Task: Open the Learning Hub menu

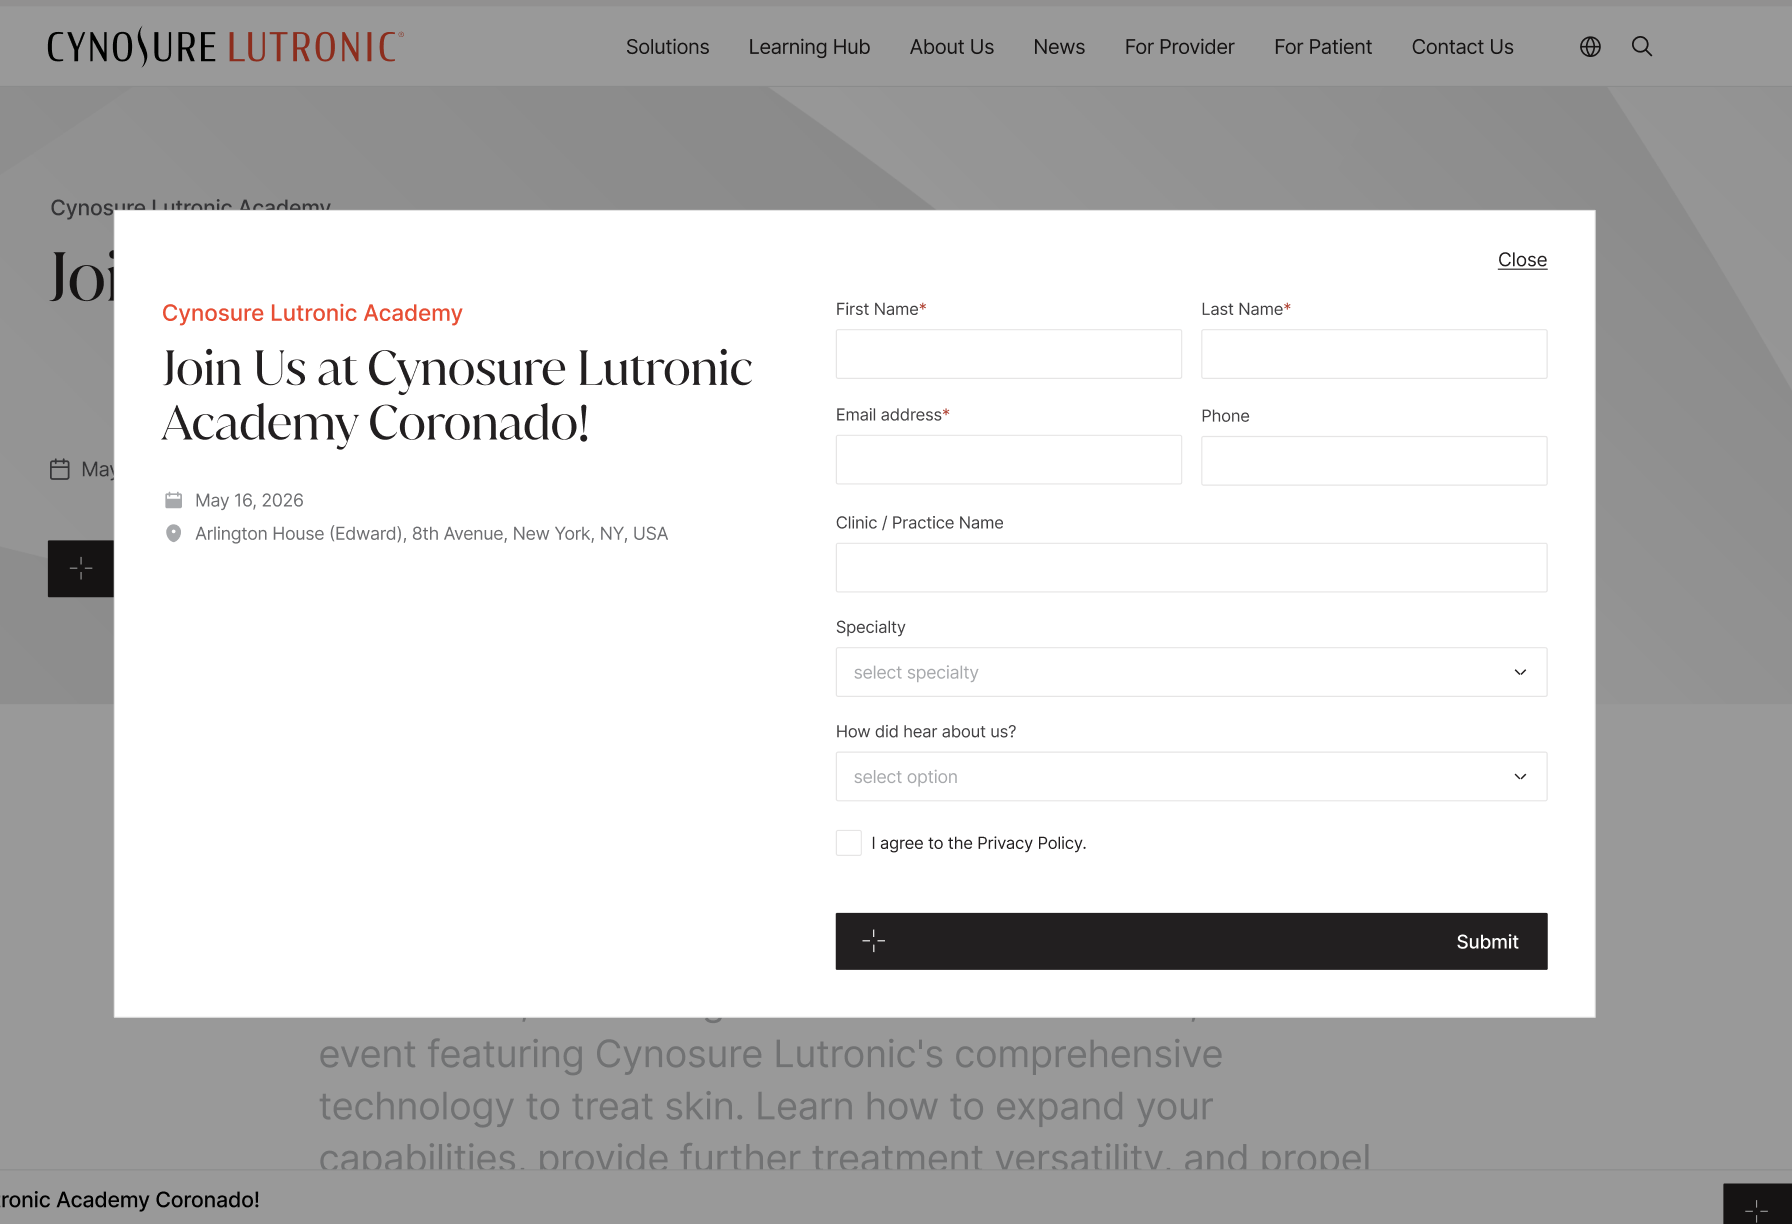Action: (x=809, y=47)
